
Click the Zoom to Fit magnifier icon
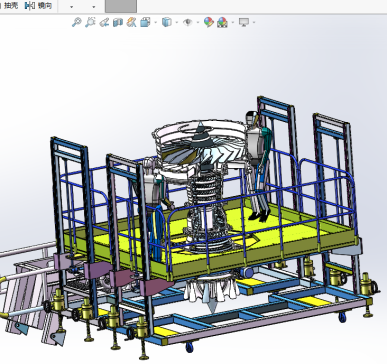77,22
